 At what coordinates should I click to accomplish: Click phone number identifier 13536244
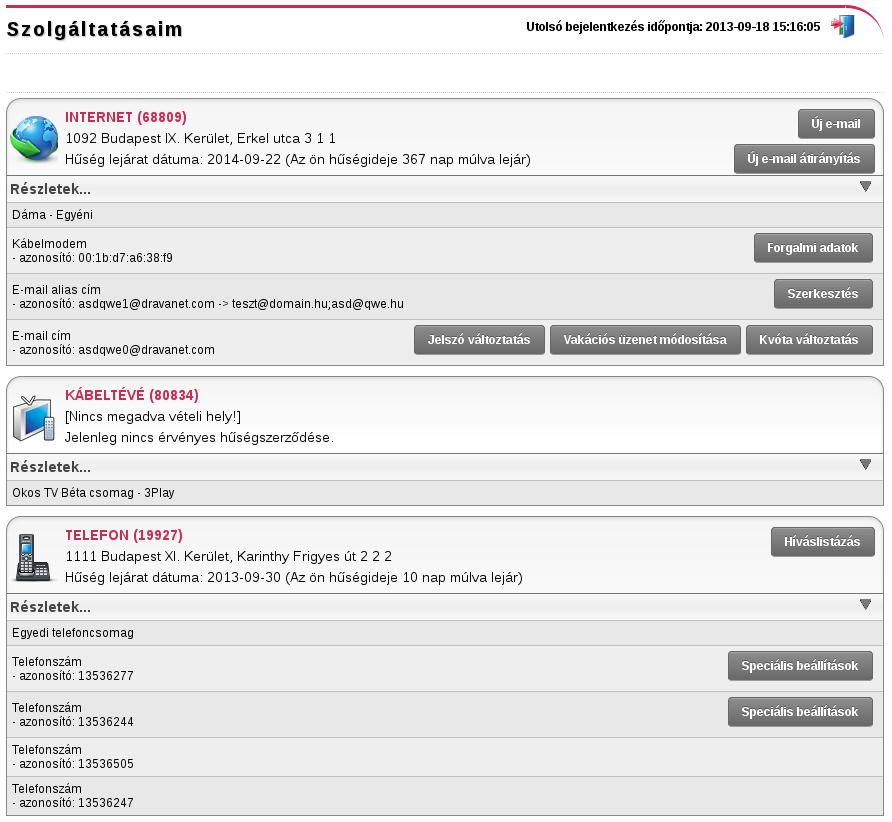point(106,722)
